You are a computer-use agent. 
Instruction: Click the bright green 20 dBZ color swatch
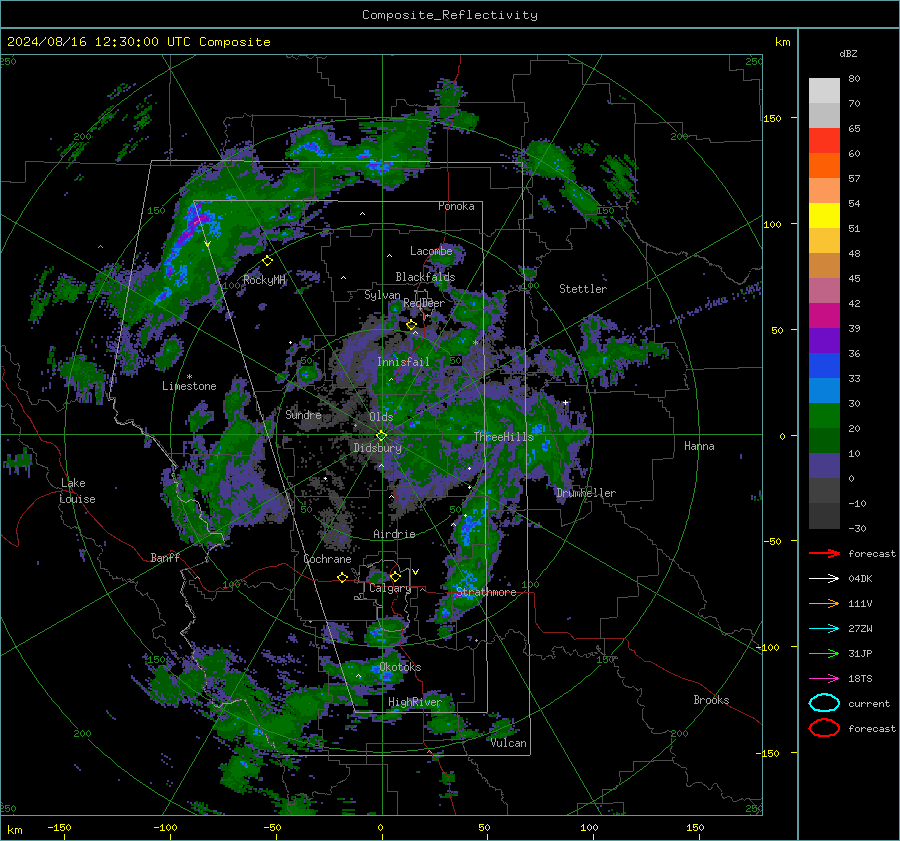coord(824,415)
